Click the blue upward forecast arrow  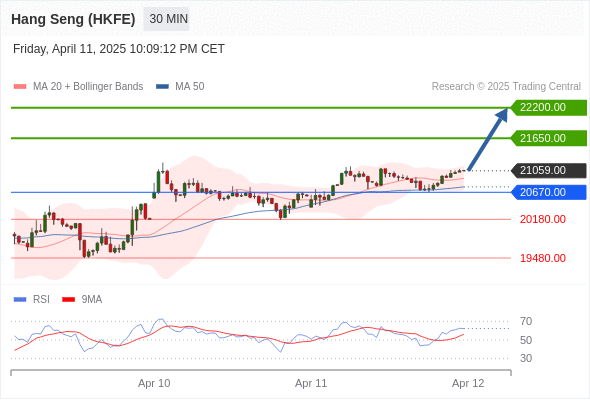coord(488,139)
